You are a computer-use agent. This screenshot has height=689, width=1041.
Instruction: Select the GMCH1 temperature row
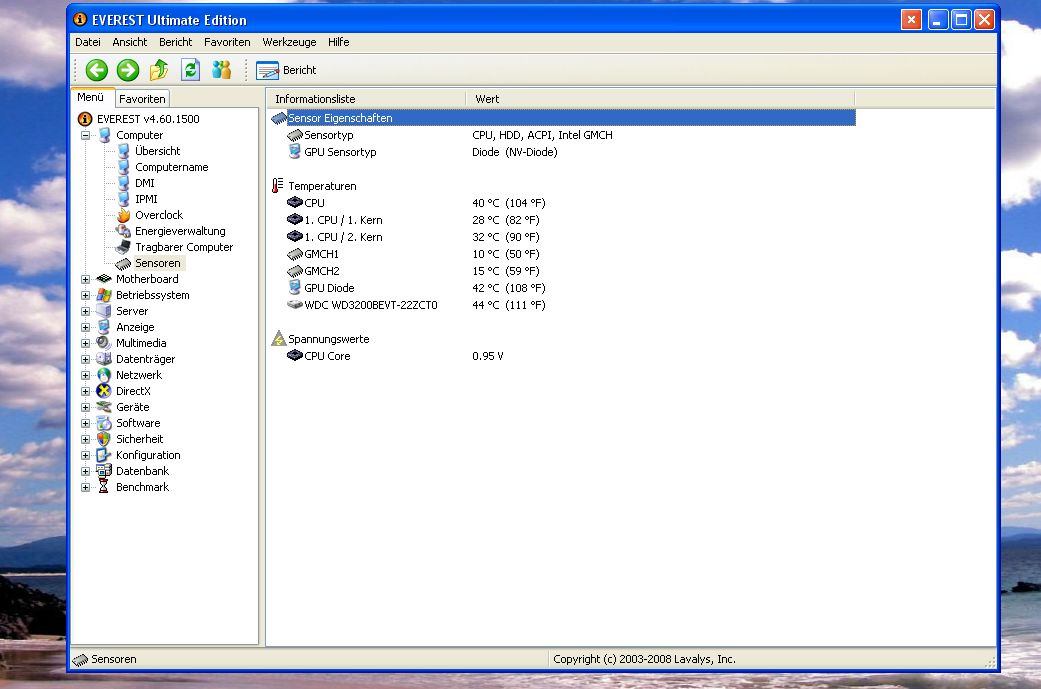[x=563, y=254]
